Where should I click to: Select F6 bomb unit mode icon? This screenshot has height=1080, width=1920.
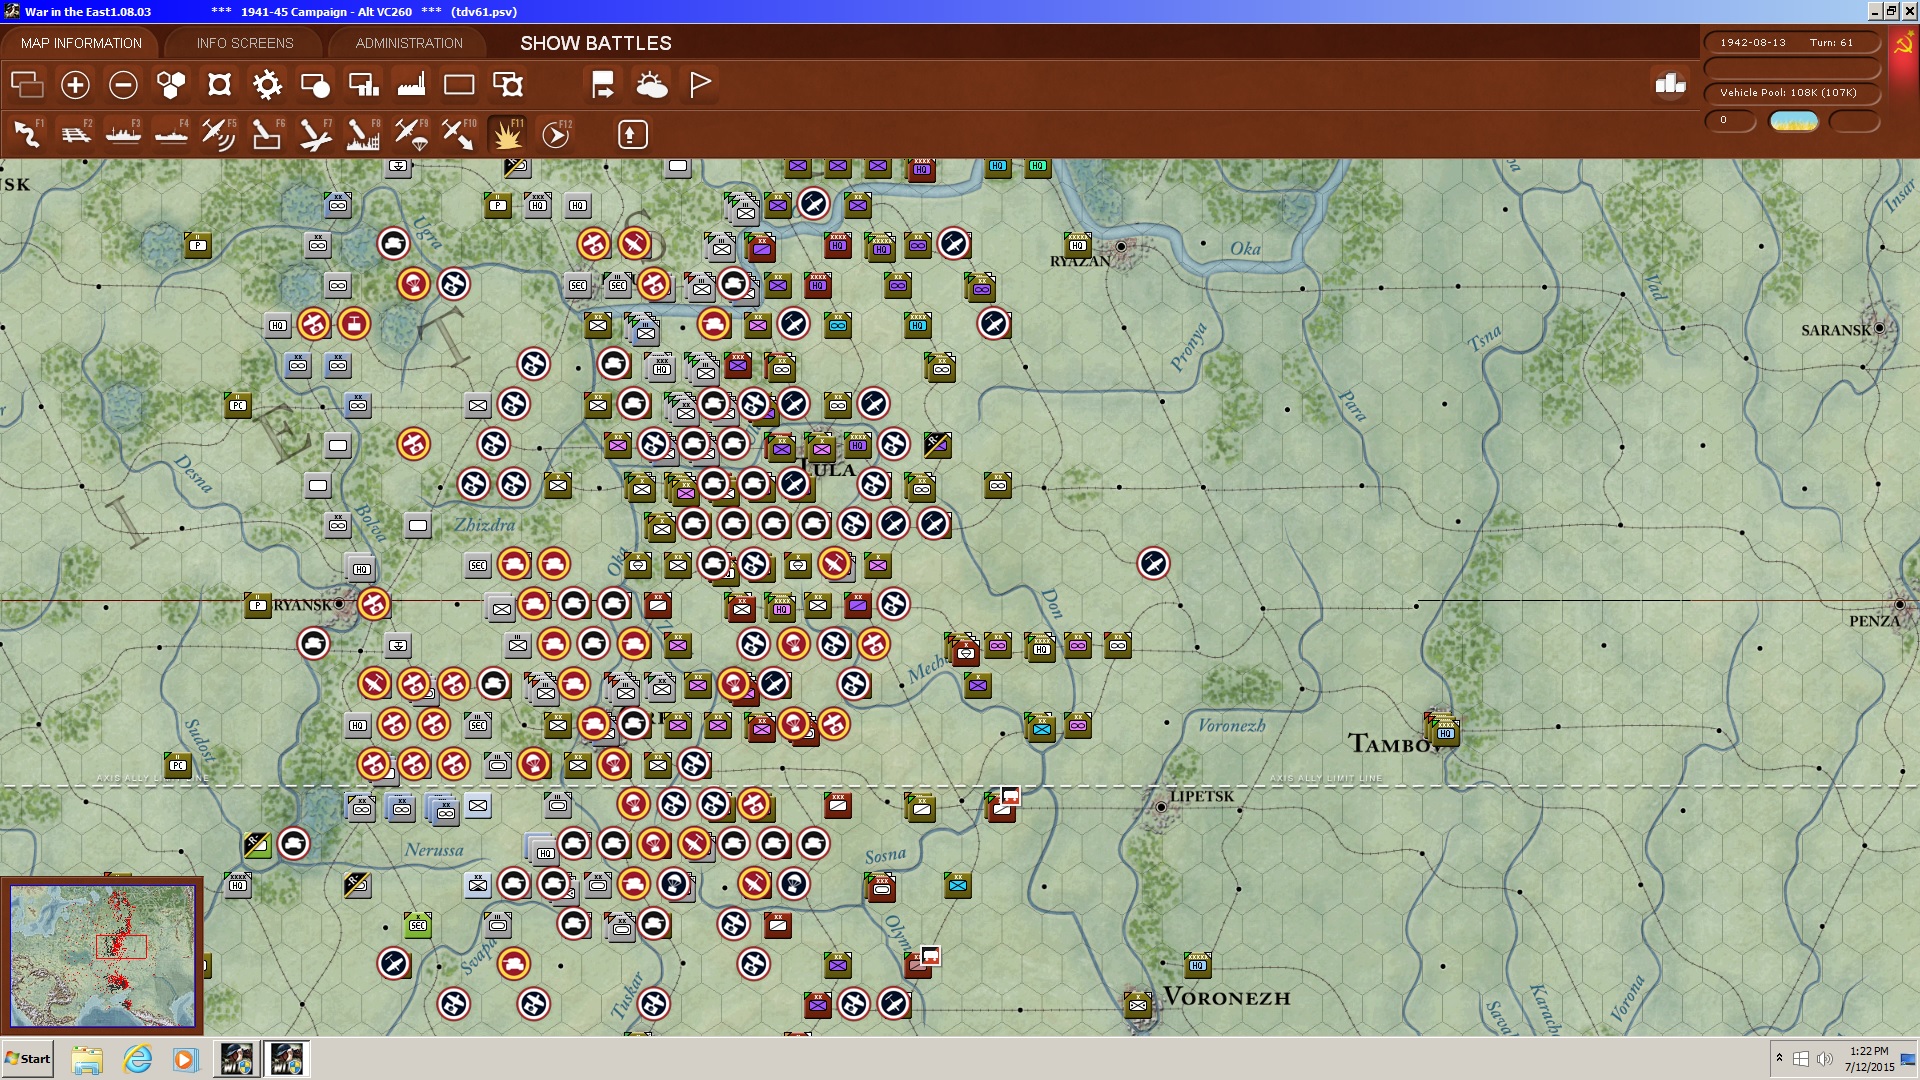click(x=267, y=134)
